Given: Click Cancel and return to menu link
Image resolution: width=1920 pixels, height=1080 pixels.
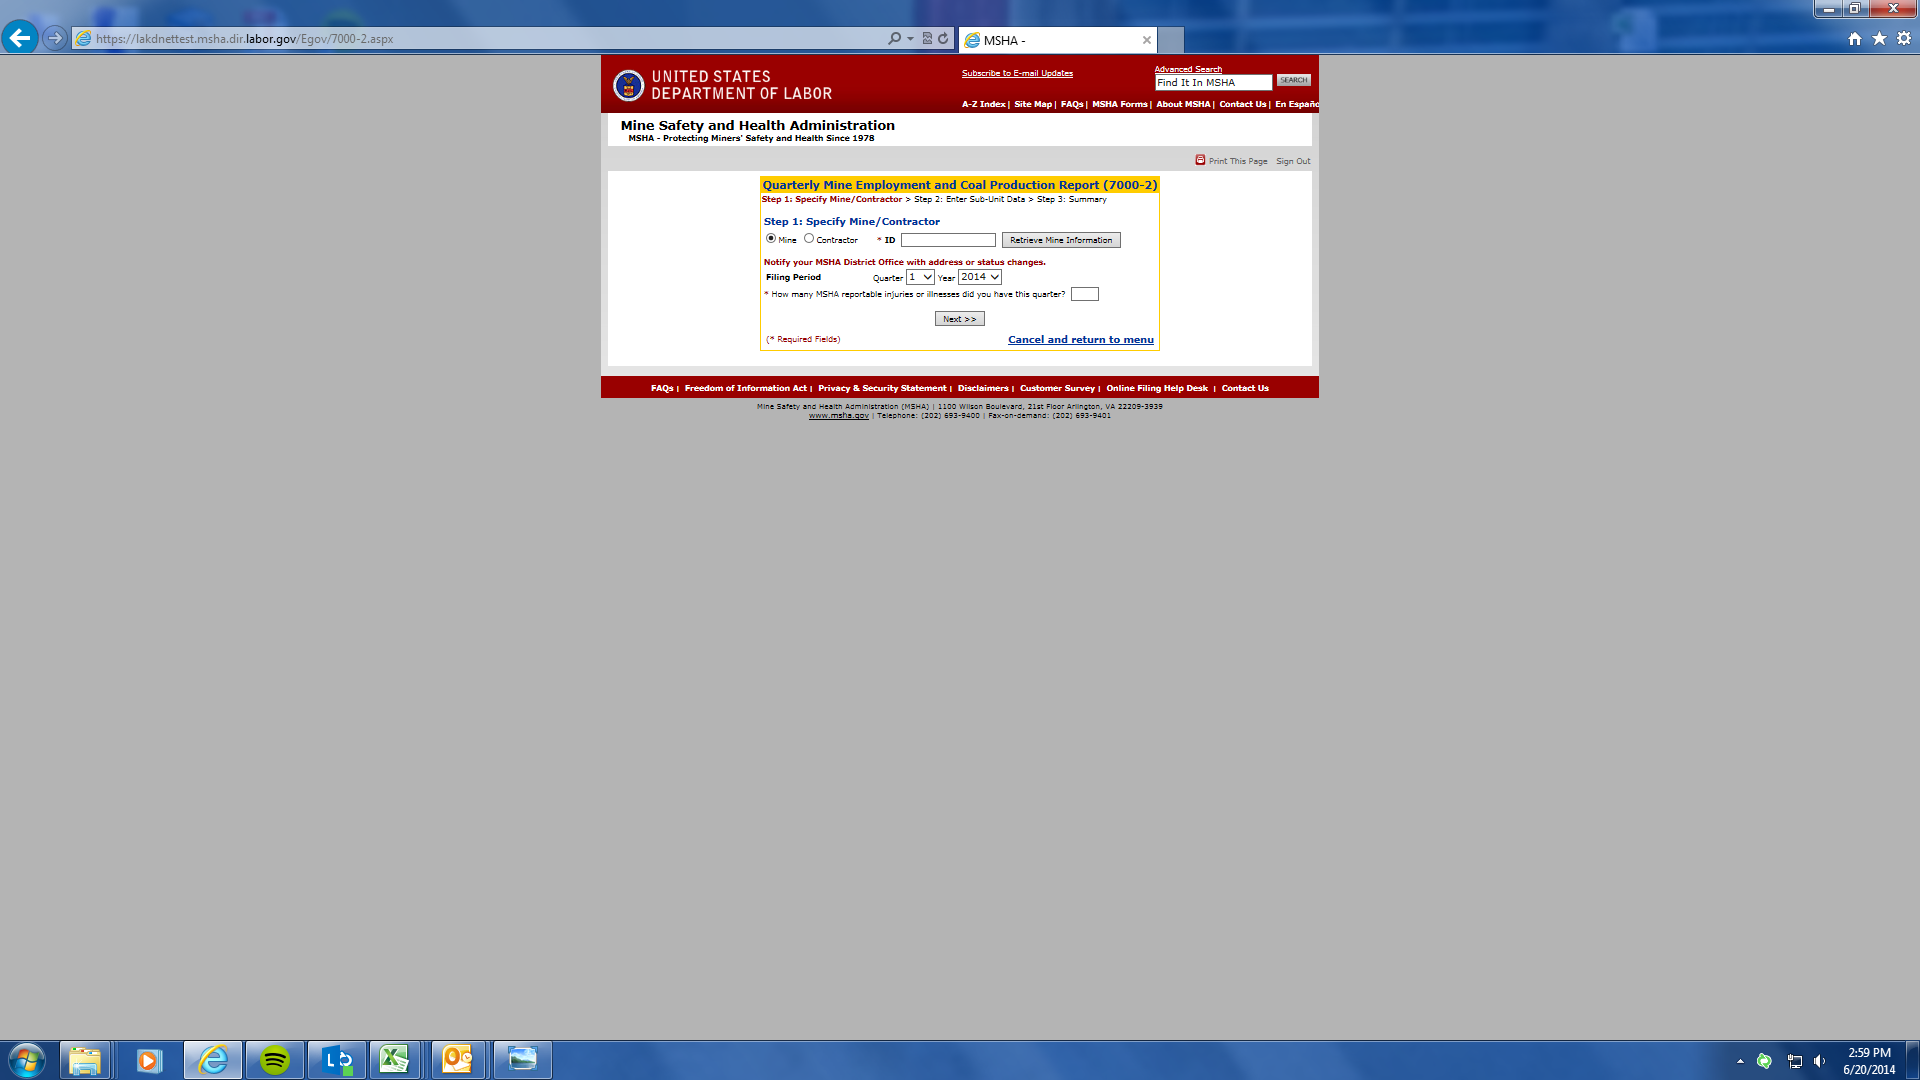Looking at the screenshot, I should tap(1080, 340).
